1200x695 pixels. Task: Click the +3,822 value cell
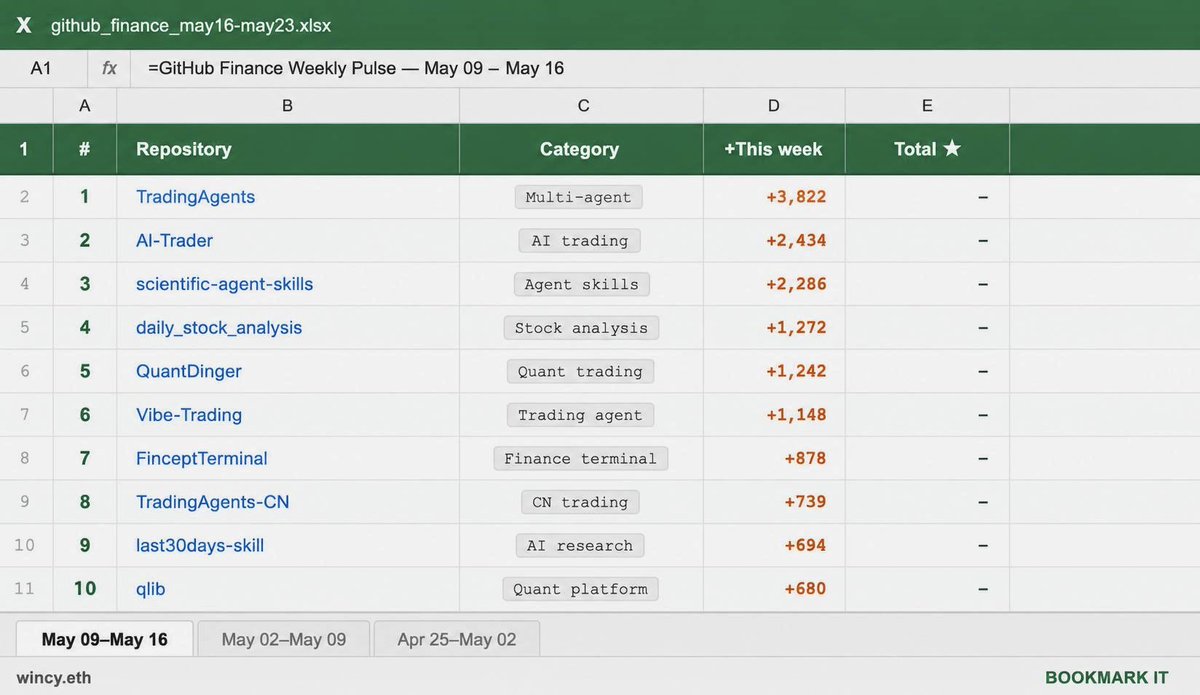[774, 197]
